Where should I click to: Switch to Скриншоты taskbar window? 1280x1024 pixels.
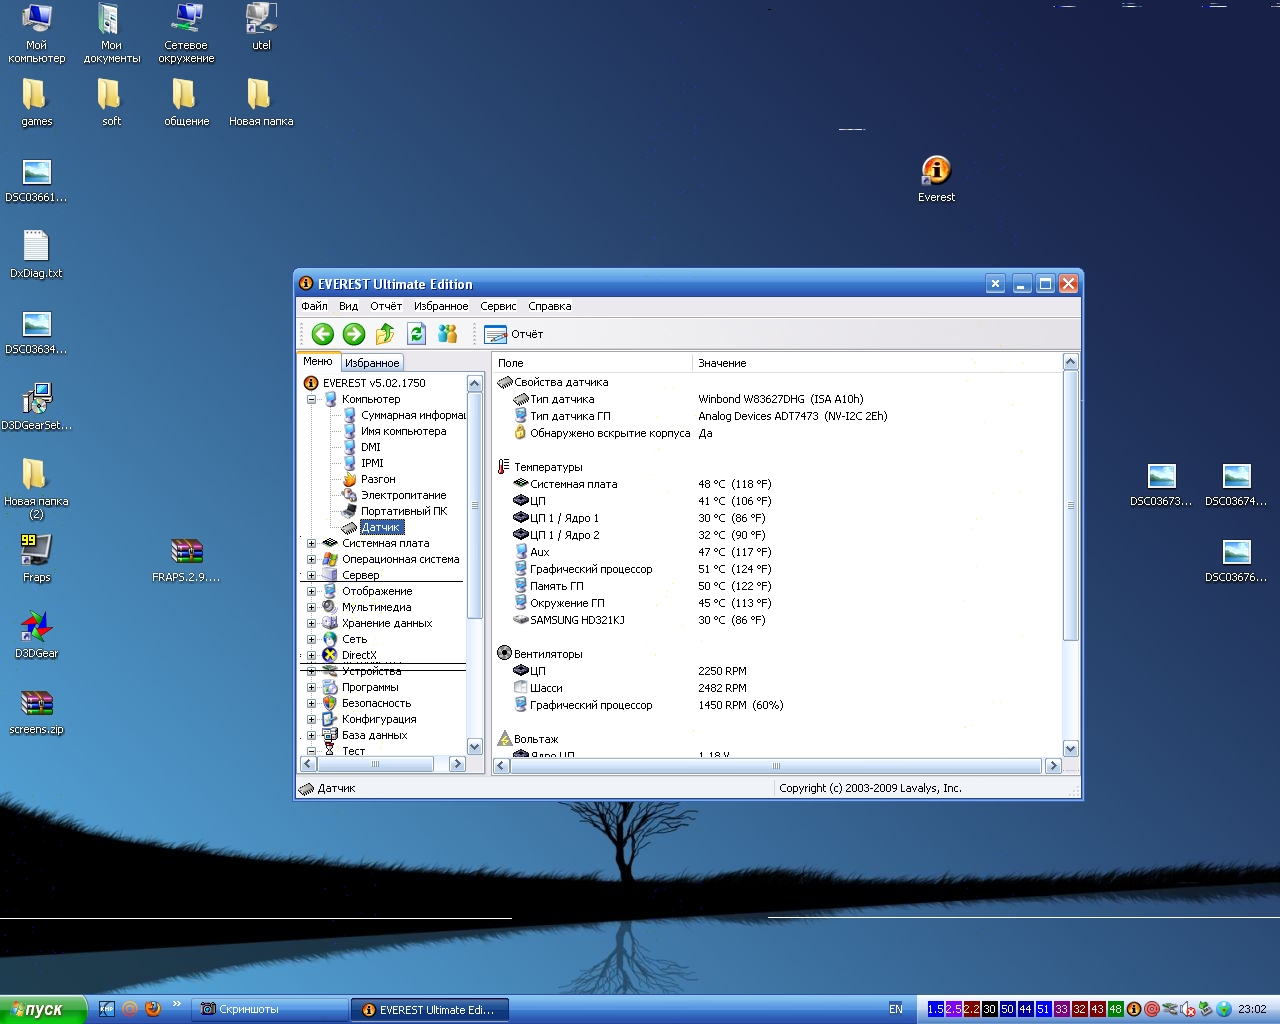269,1009
